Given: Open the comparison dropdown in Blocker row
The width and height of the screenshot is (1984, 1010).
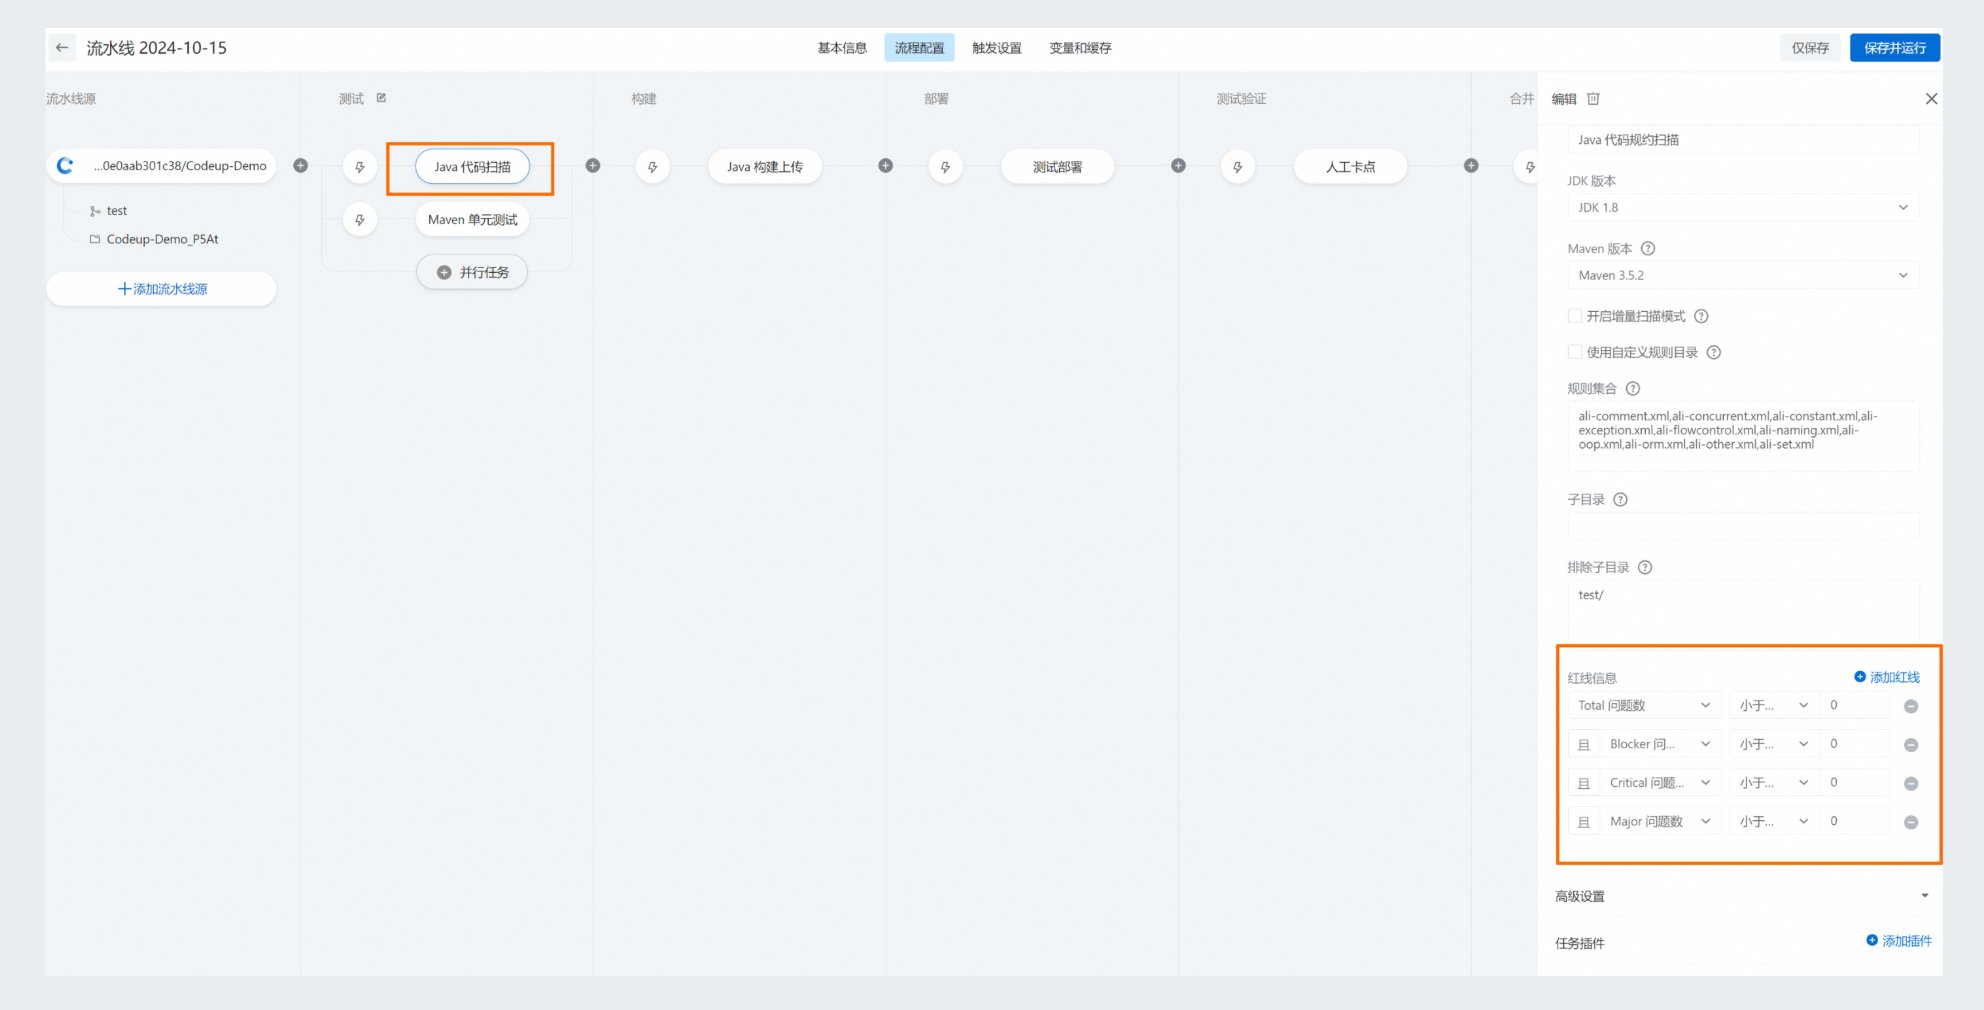Looking at the screenshot, I should coord(1773,744).
